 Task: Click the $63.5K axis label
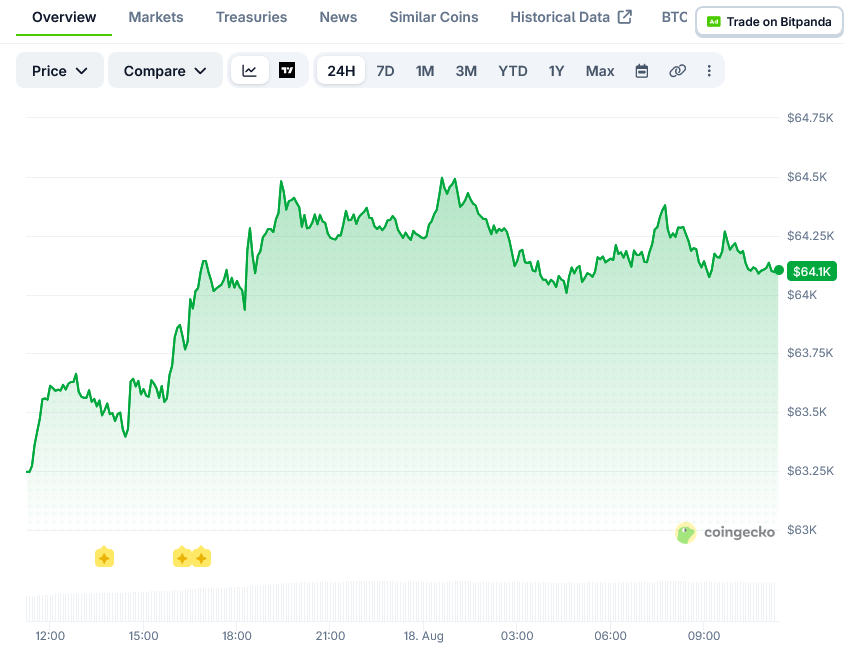pyautogui.click(x=807, y=412)
